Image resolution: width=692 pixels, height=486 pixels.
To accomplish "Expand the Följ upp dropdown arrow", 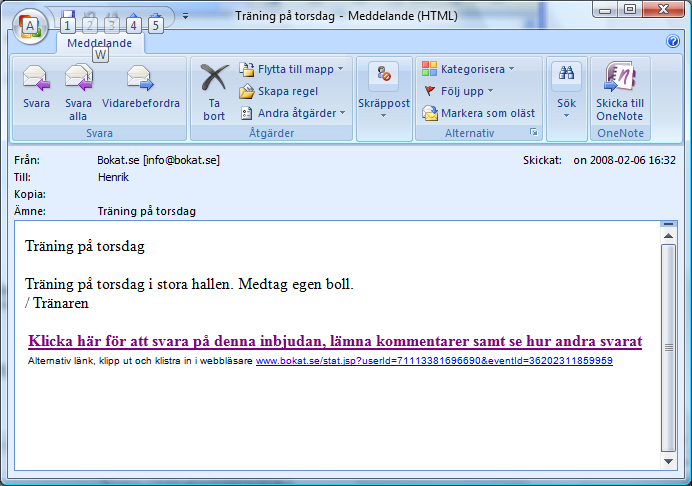I will click(x=490, y=91).
